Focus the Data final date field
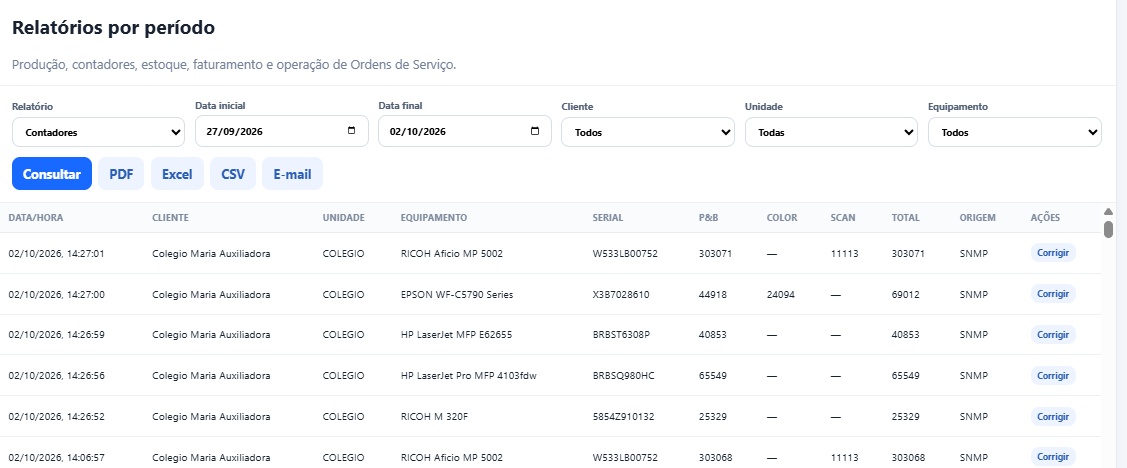 tap(465, 132)
